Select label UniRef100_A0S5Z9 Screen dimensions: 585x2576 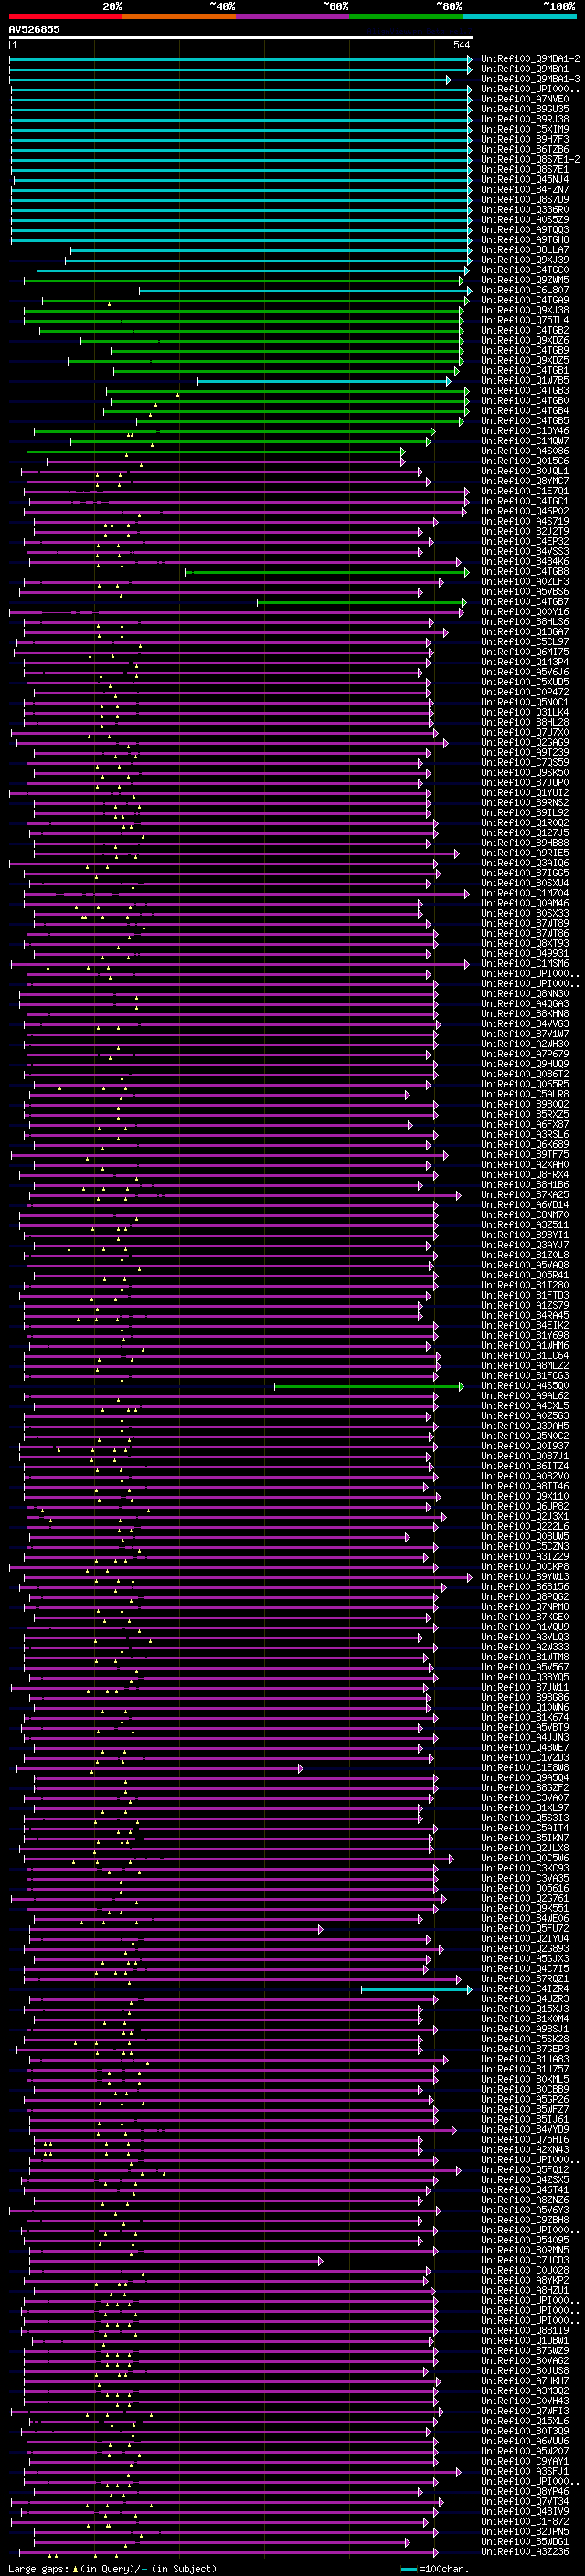pos(525,220)
